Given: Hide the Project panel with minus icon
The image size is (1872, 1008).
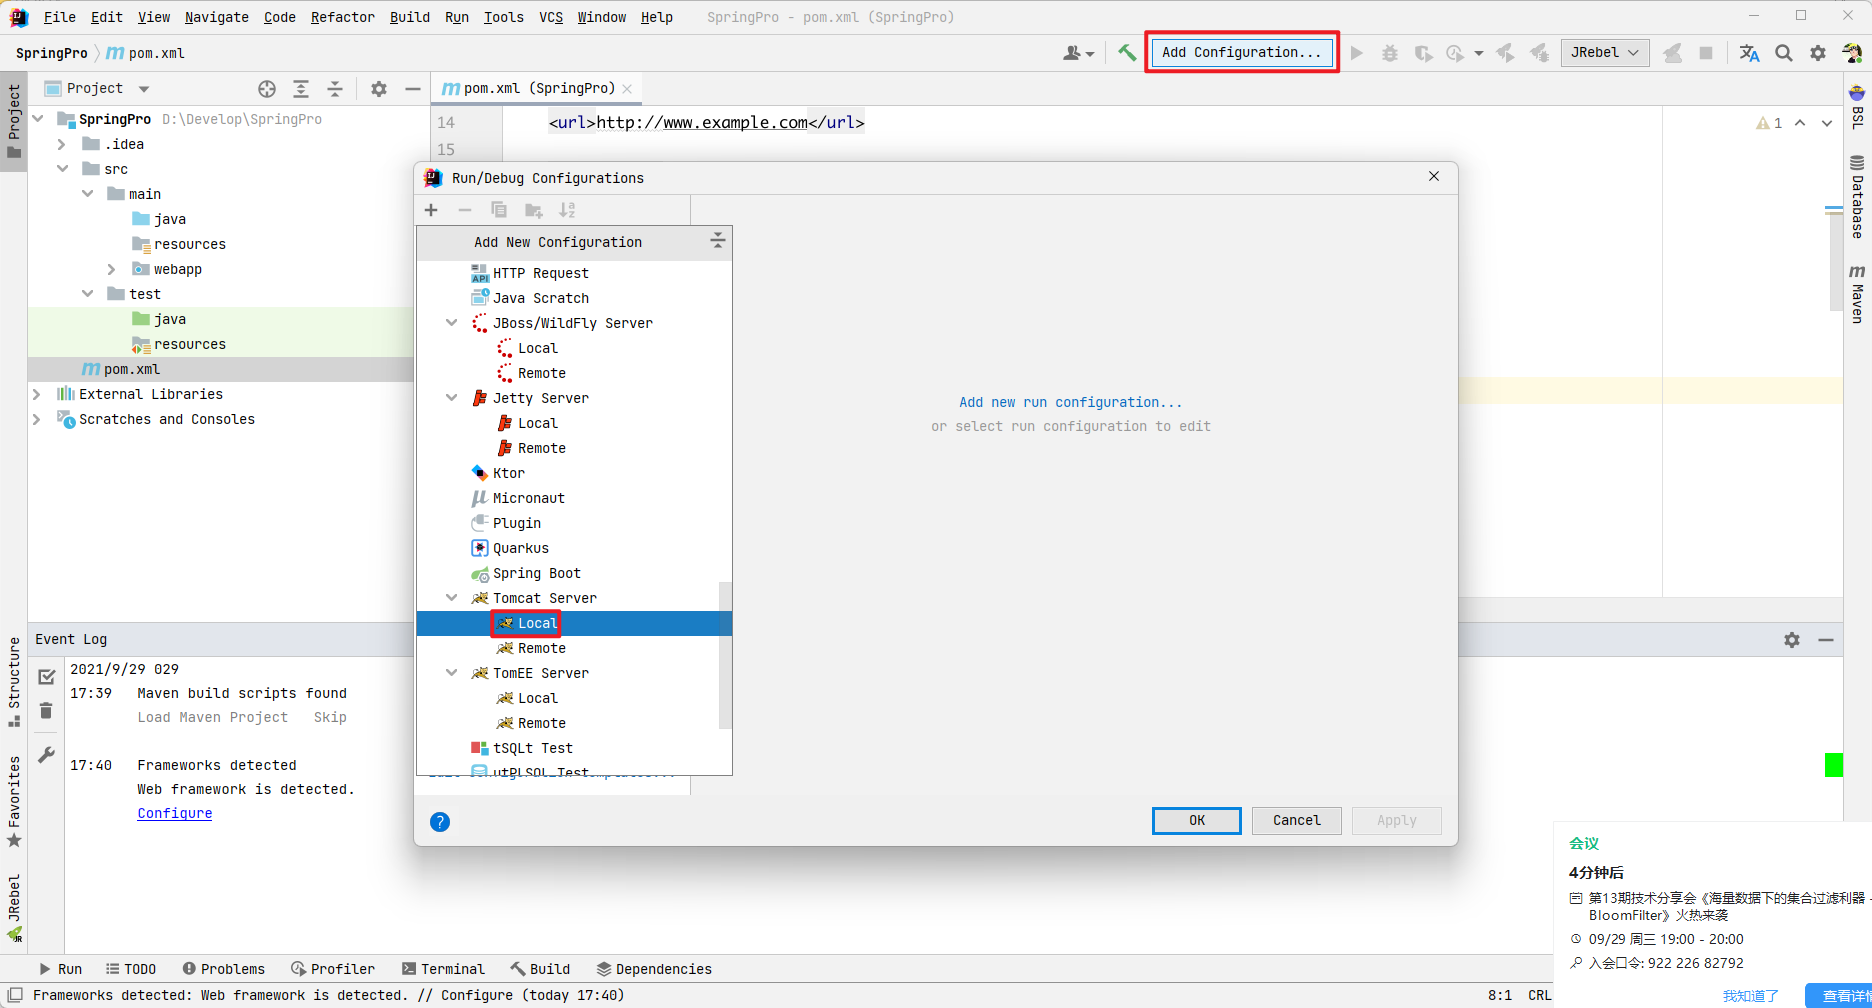Looking at the screenshot, I should click(x=412, y=89).
